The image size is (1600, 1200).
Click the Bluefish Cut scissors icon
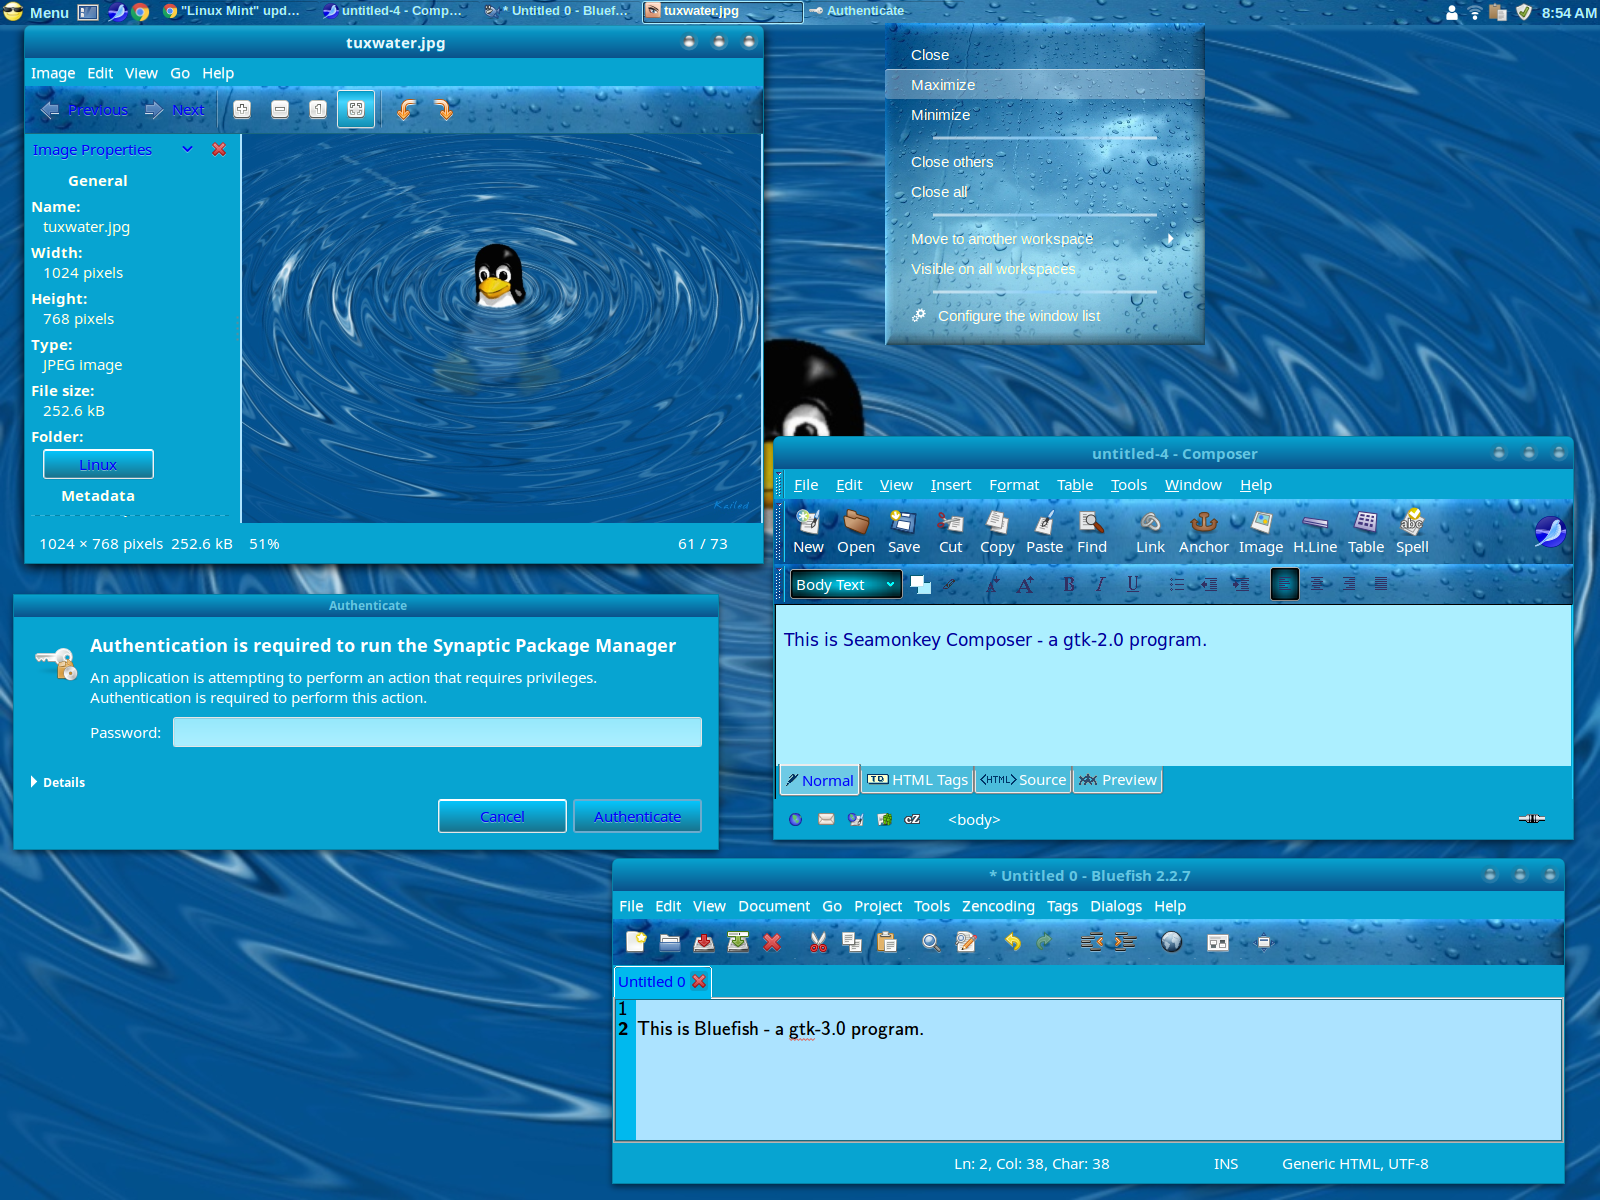tap(818, 942)
